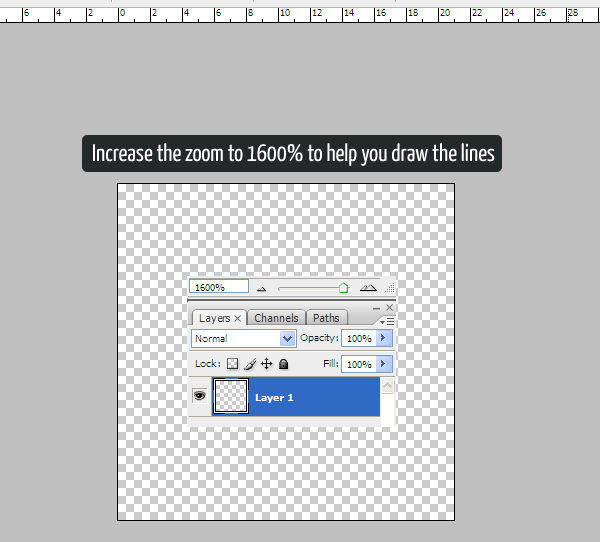
Task: Hide Layer 1 with the eye icon
Action: coord(199,395)
